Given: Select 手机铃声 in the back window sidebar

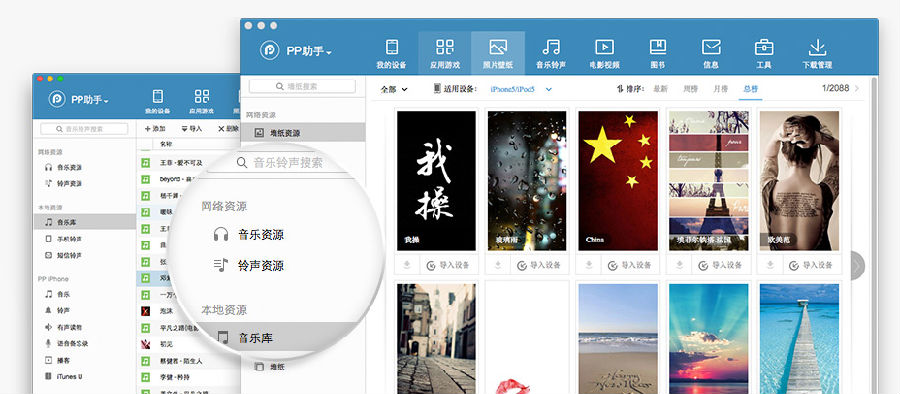Looking at the screenshot, I should pos(63,238).
